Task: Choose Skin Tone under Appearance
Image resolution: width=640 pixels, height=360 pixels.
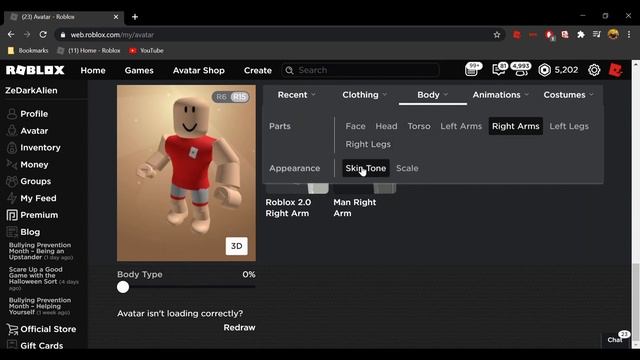Action: coord(366,168)
